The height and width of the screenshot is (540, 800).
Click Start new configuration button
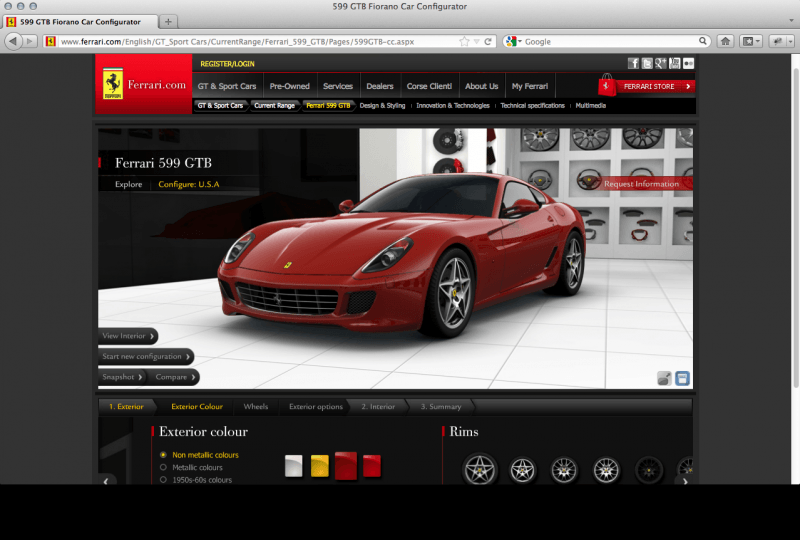pos(146,356)
